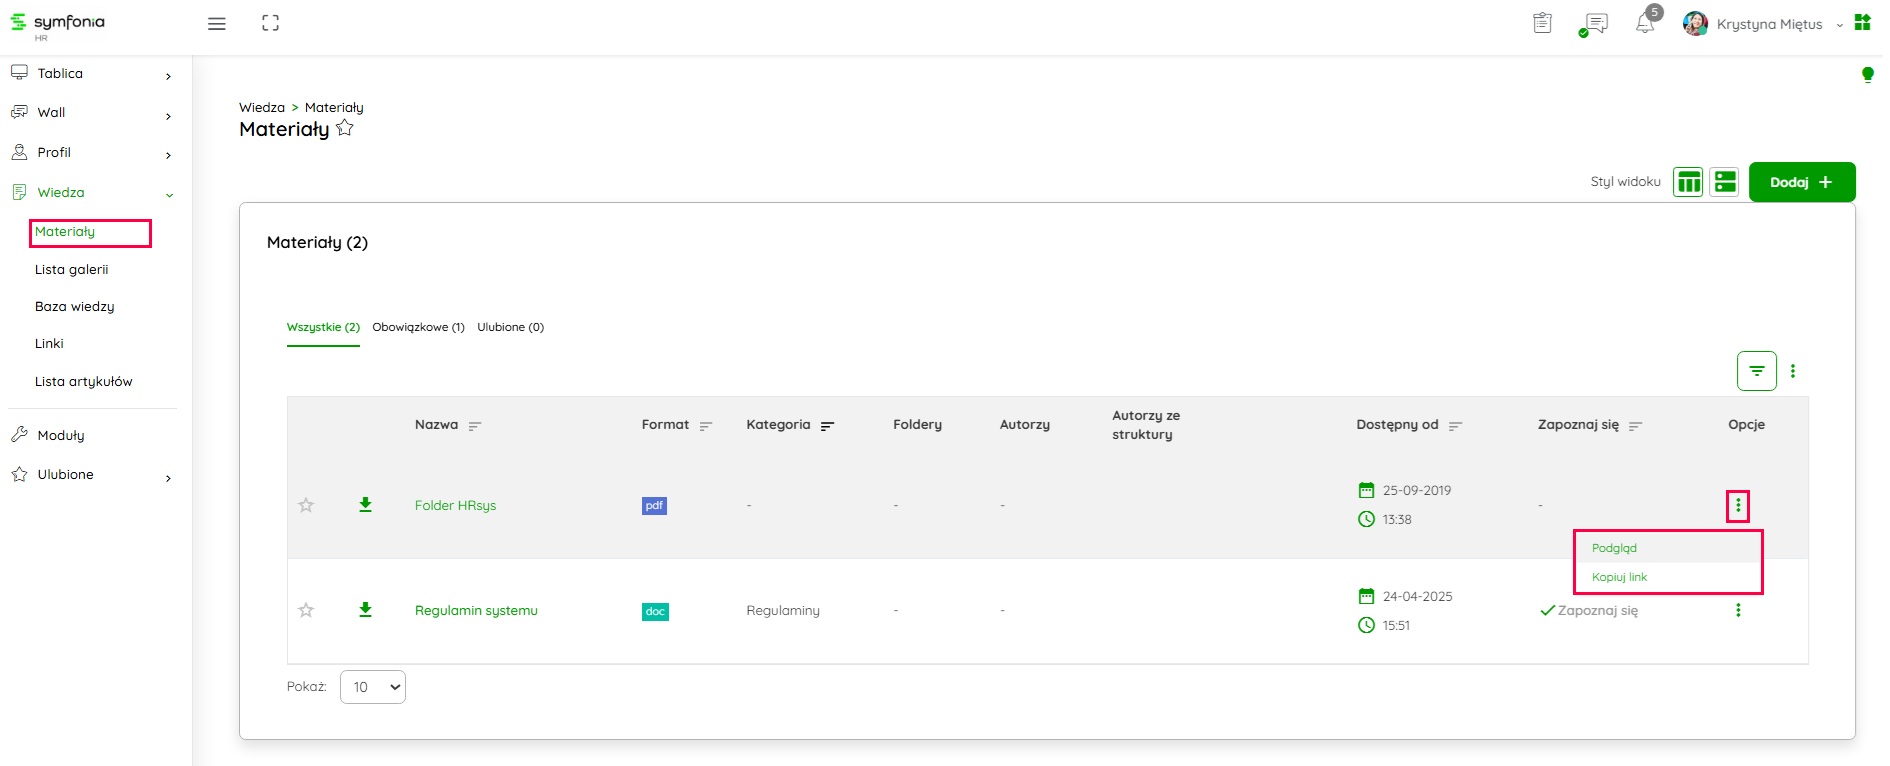Open the notifications bell
The height and width of the screenshot is (766, 1890).
[x=1644, y=24]
